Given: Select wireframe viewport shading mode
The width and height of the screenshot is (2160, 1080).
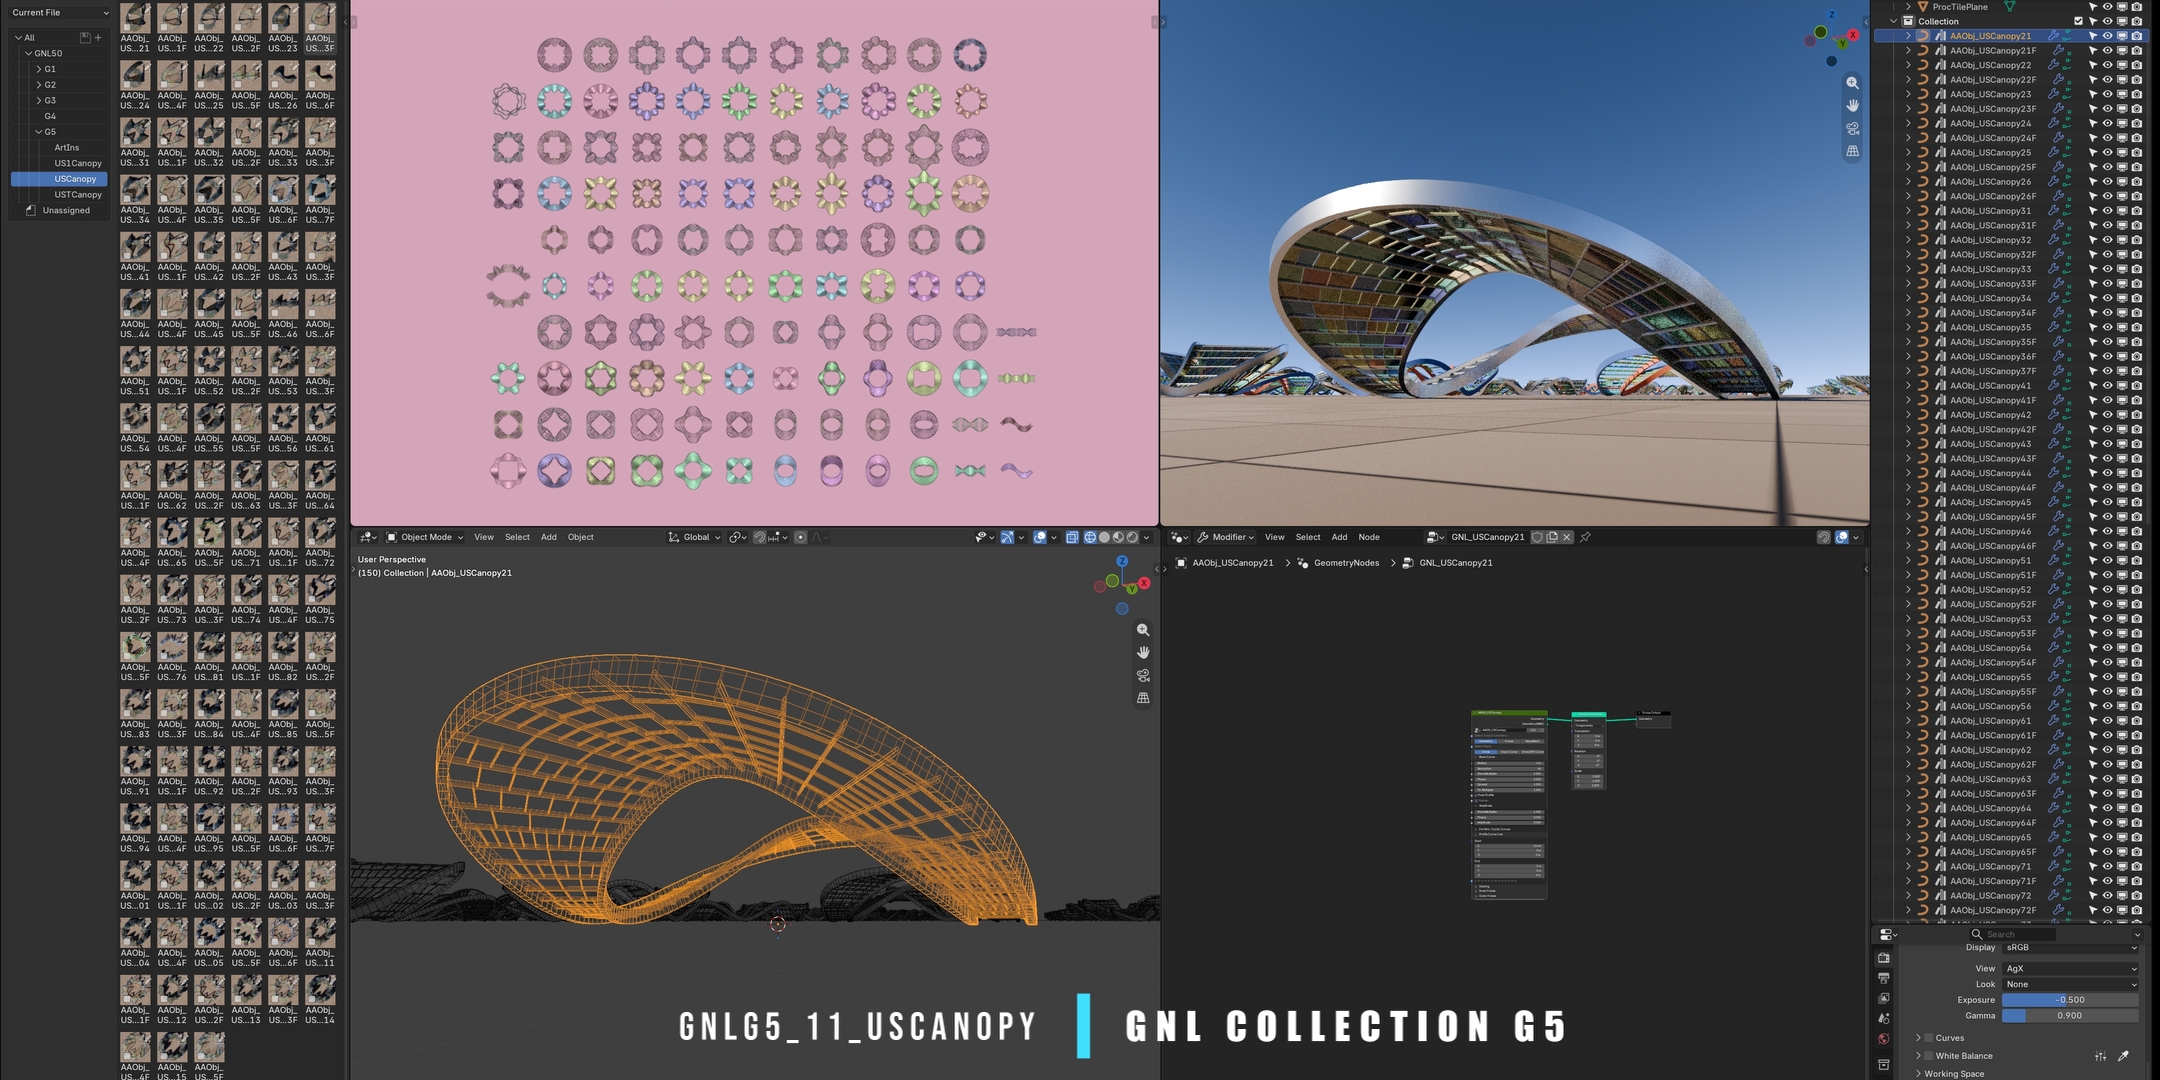Looking at the screenshot, I should [1090, 537].
